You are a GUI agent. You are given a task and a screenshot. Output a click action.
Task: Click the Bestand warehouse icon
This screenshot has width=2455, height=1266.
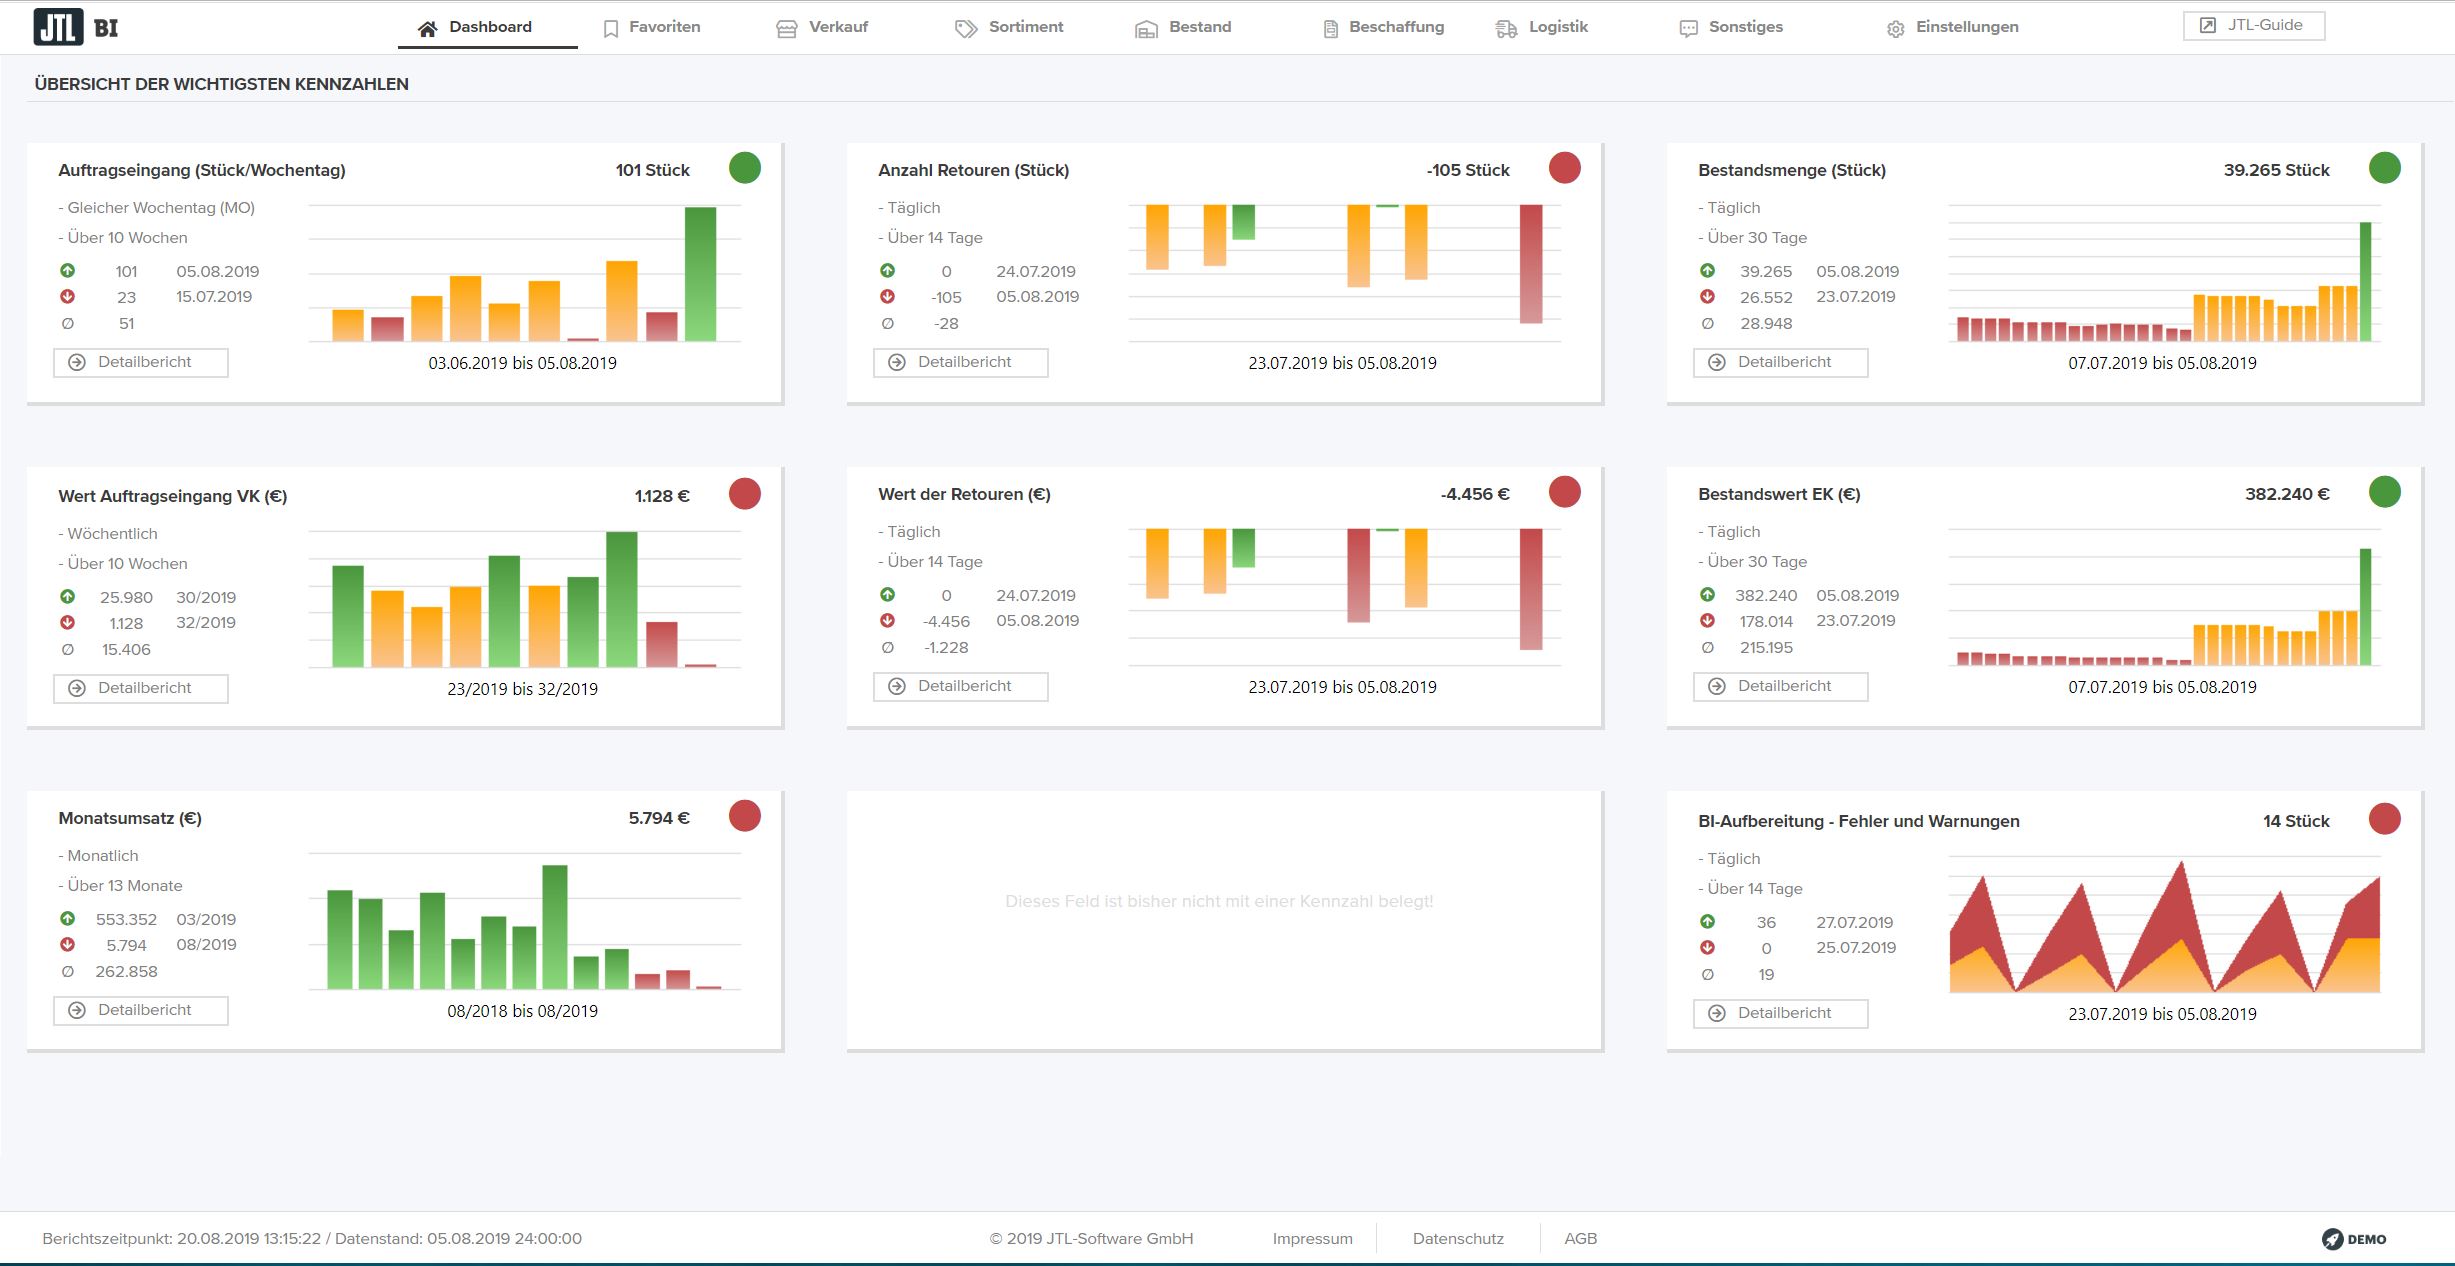pyautogui.click(x=1146, y=29)
